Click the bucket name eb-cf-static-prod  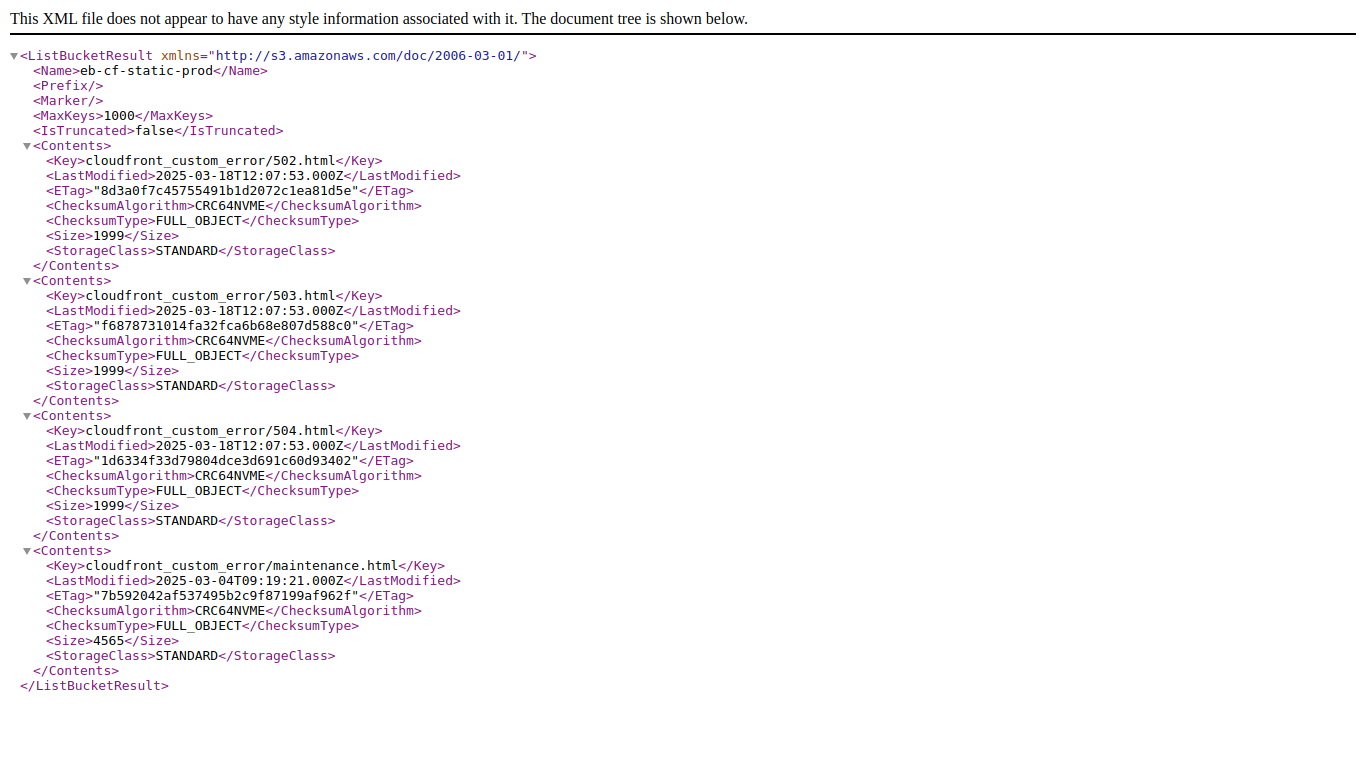click(x=146, y=71)
